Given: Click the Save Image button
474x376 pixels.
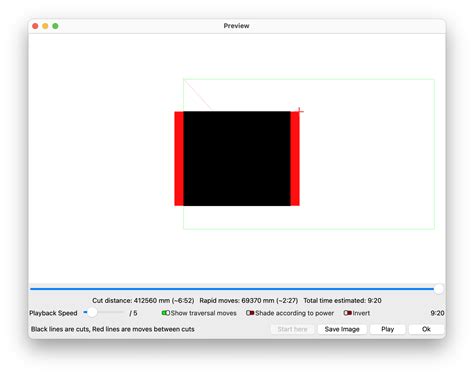Looking at the screenshot, I should pyautogui.click(x=342, y=329).
